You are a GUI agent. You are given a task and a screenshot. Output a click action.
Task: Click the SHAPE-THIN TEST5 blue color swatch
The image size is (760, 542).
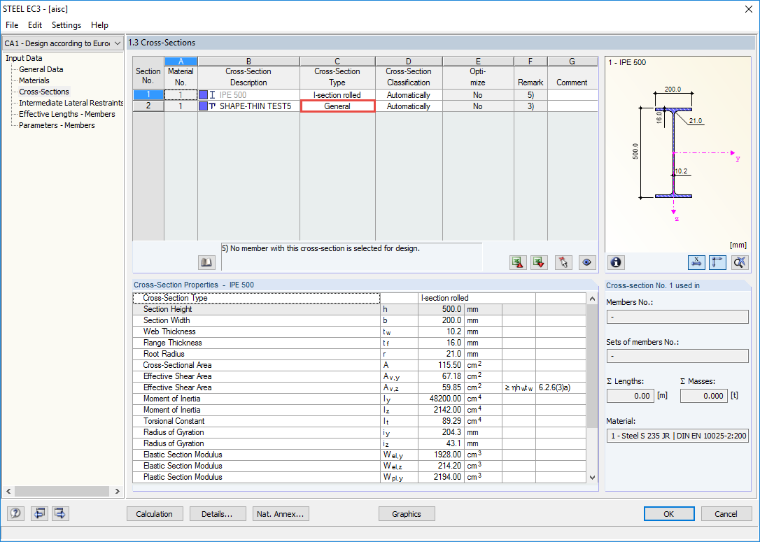(x=204, y=106)
